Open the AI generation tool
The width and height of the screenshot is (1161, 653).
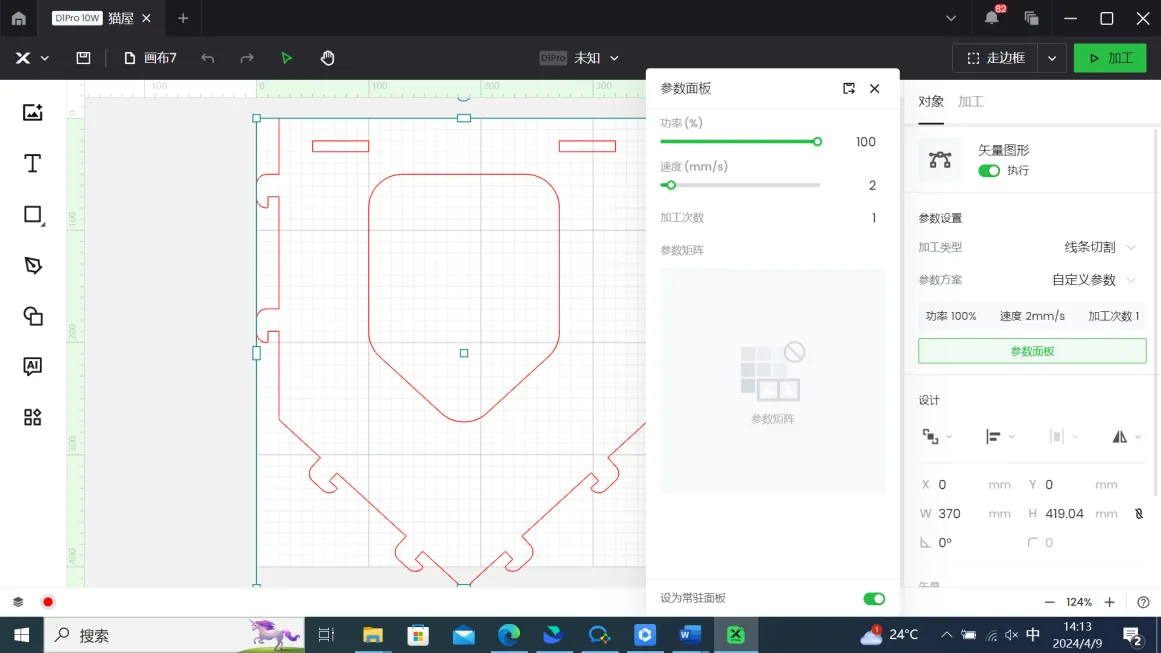tap(33, 366)
